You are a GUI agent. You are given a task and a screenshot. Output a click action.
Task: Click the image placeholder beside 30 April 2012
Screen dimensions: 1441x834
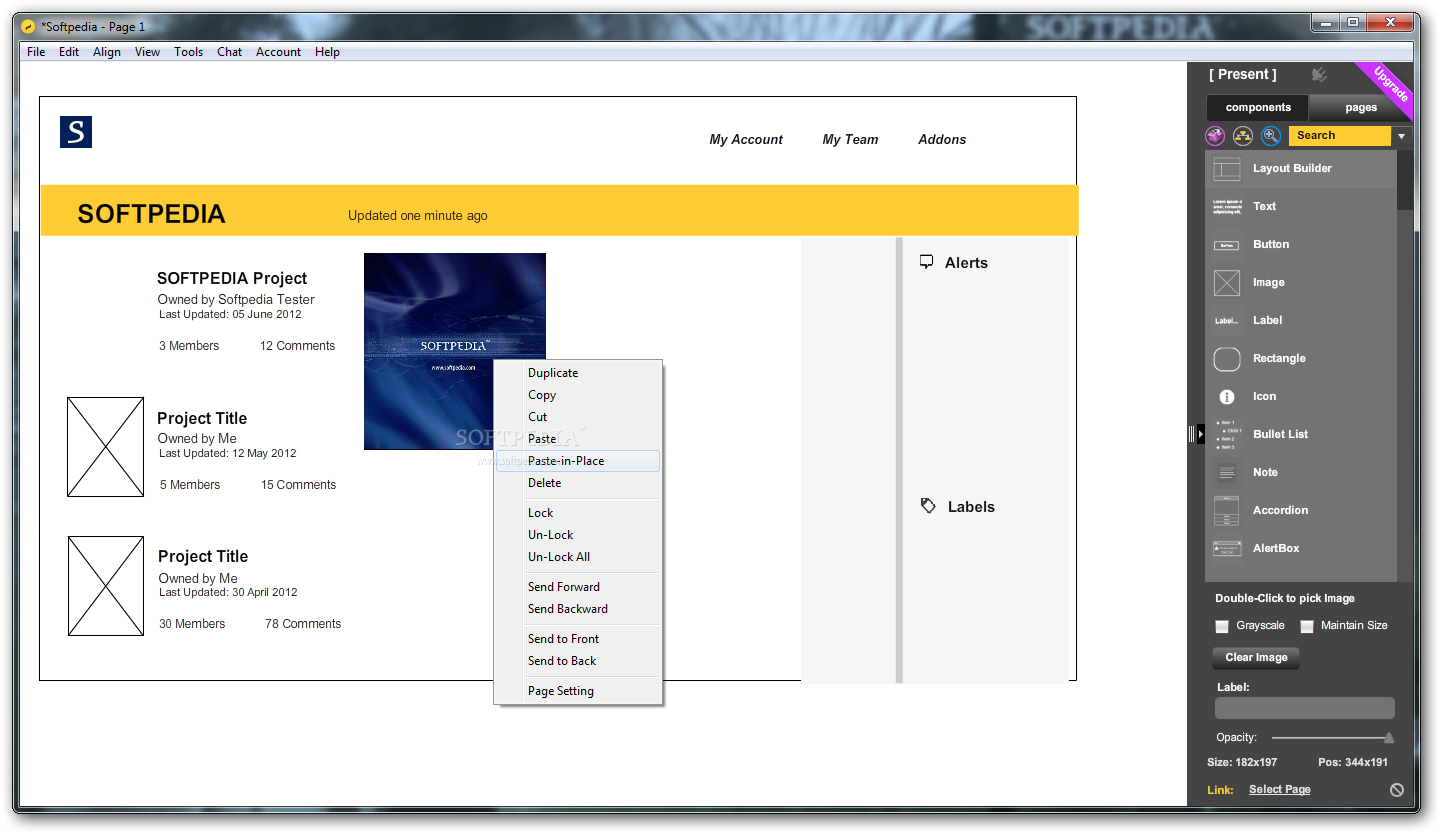(x=106, y=586)
